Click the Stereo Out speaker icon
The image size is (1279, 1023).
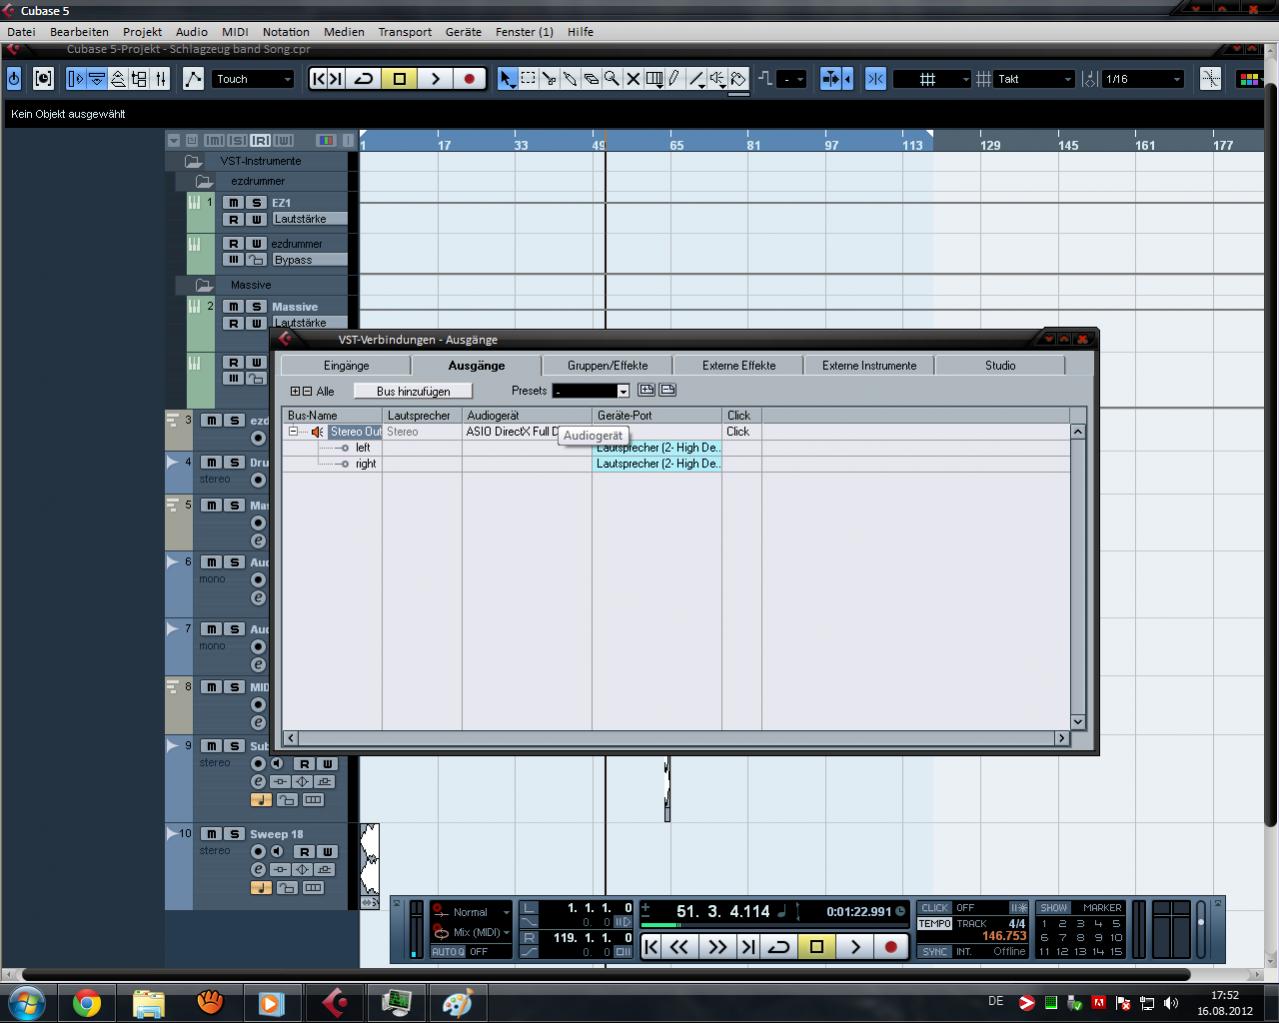[317, 432]
